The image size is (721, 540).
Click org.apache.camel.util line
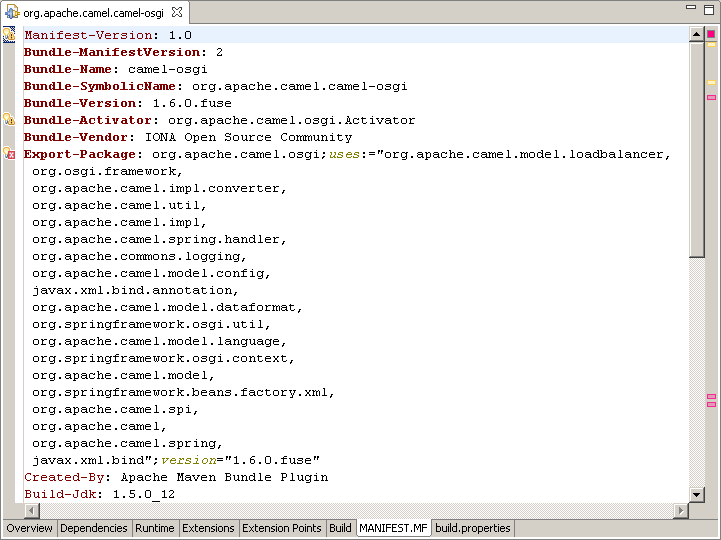[x=120, y=205]
